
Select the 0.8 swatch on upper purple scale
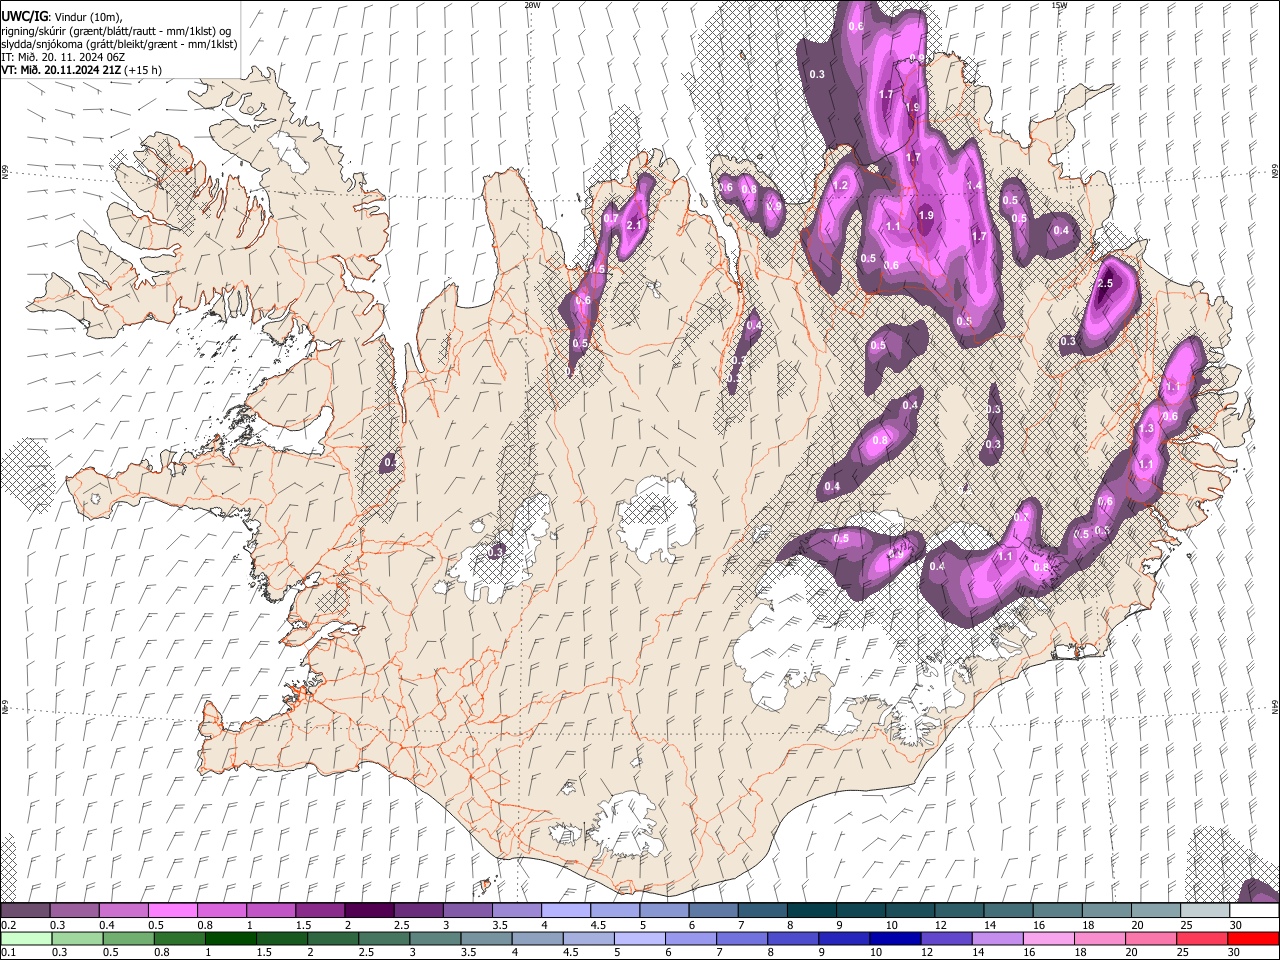click(221, 911)
